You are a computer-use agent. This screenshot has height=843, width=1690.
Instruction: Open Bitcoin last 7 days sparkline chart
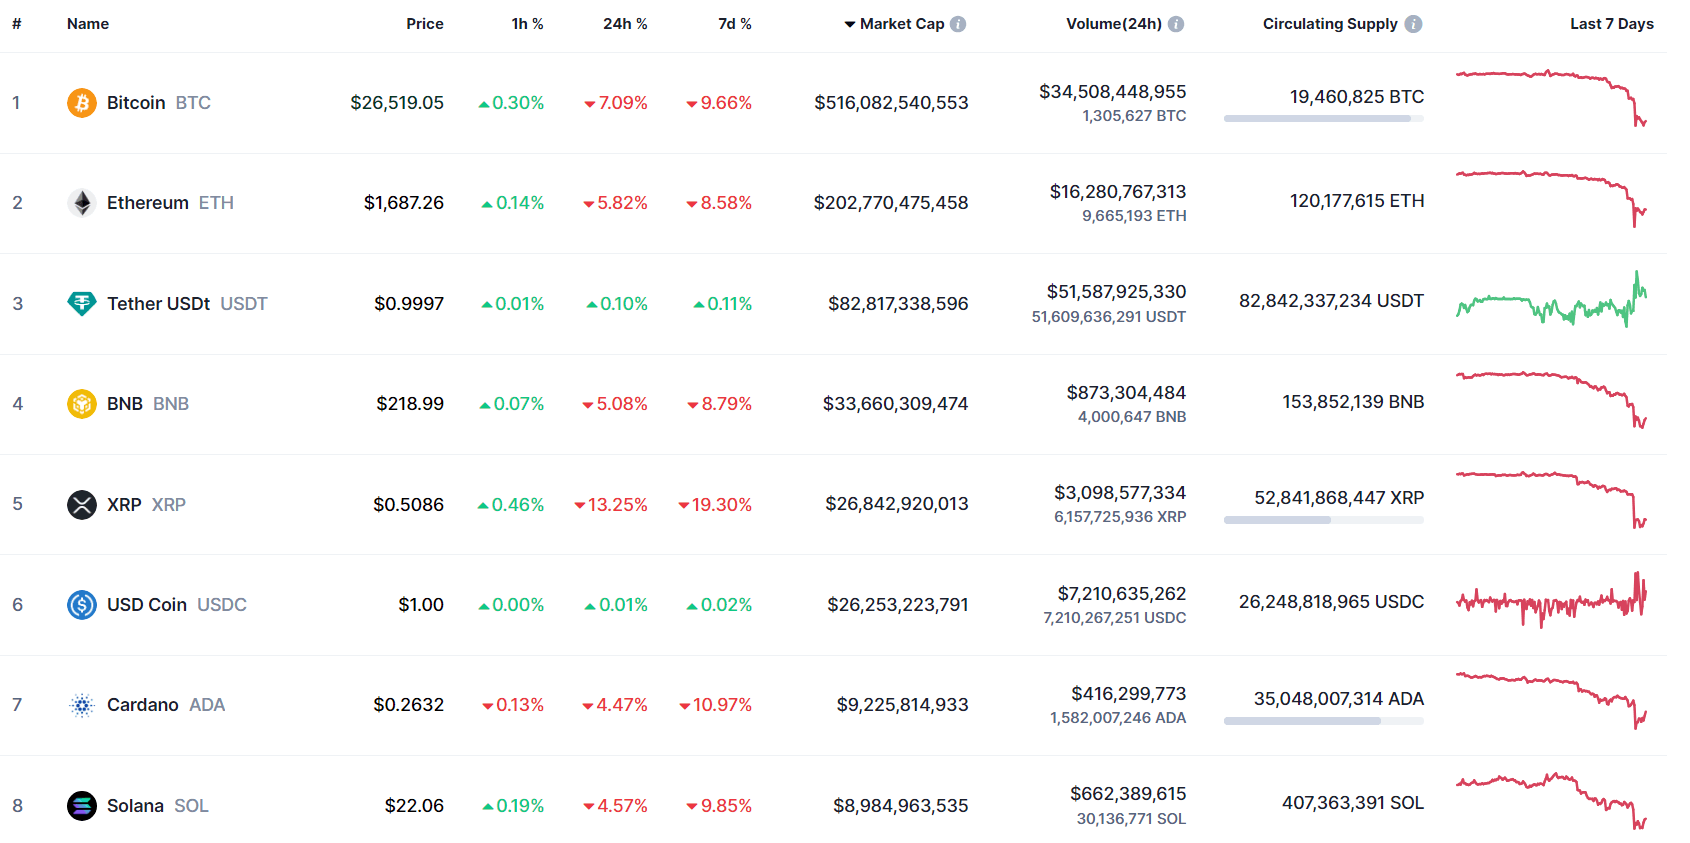[1551, 98]
